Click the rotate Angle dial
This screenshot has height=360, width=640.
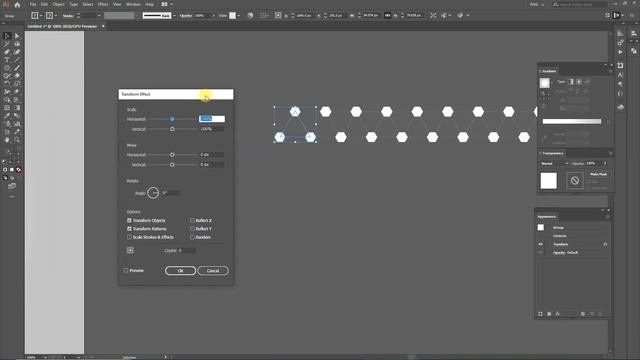point(153,193)
